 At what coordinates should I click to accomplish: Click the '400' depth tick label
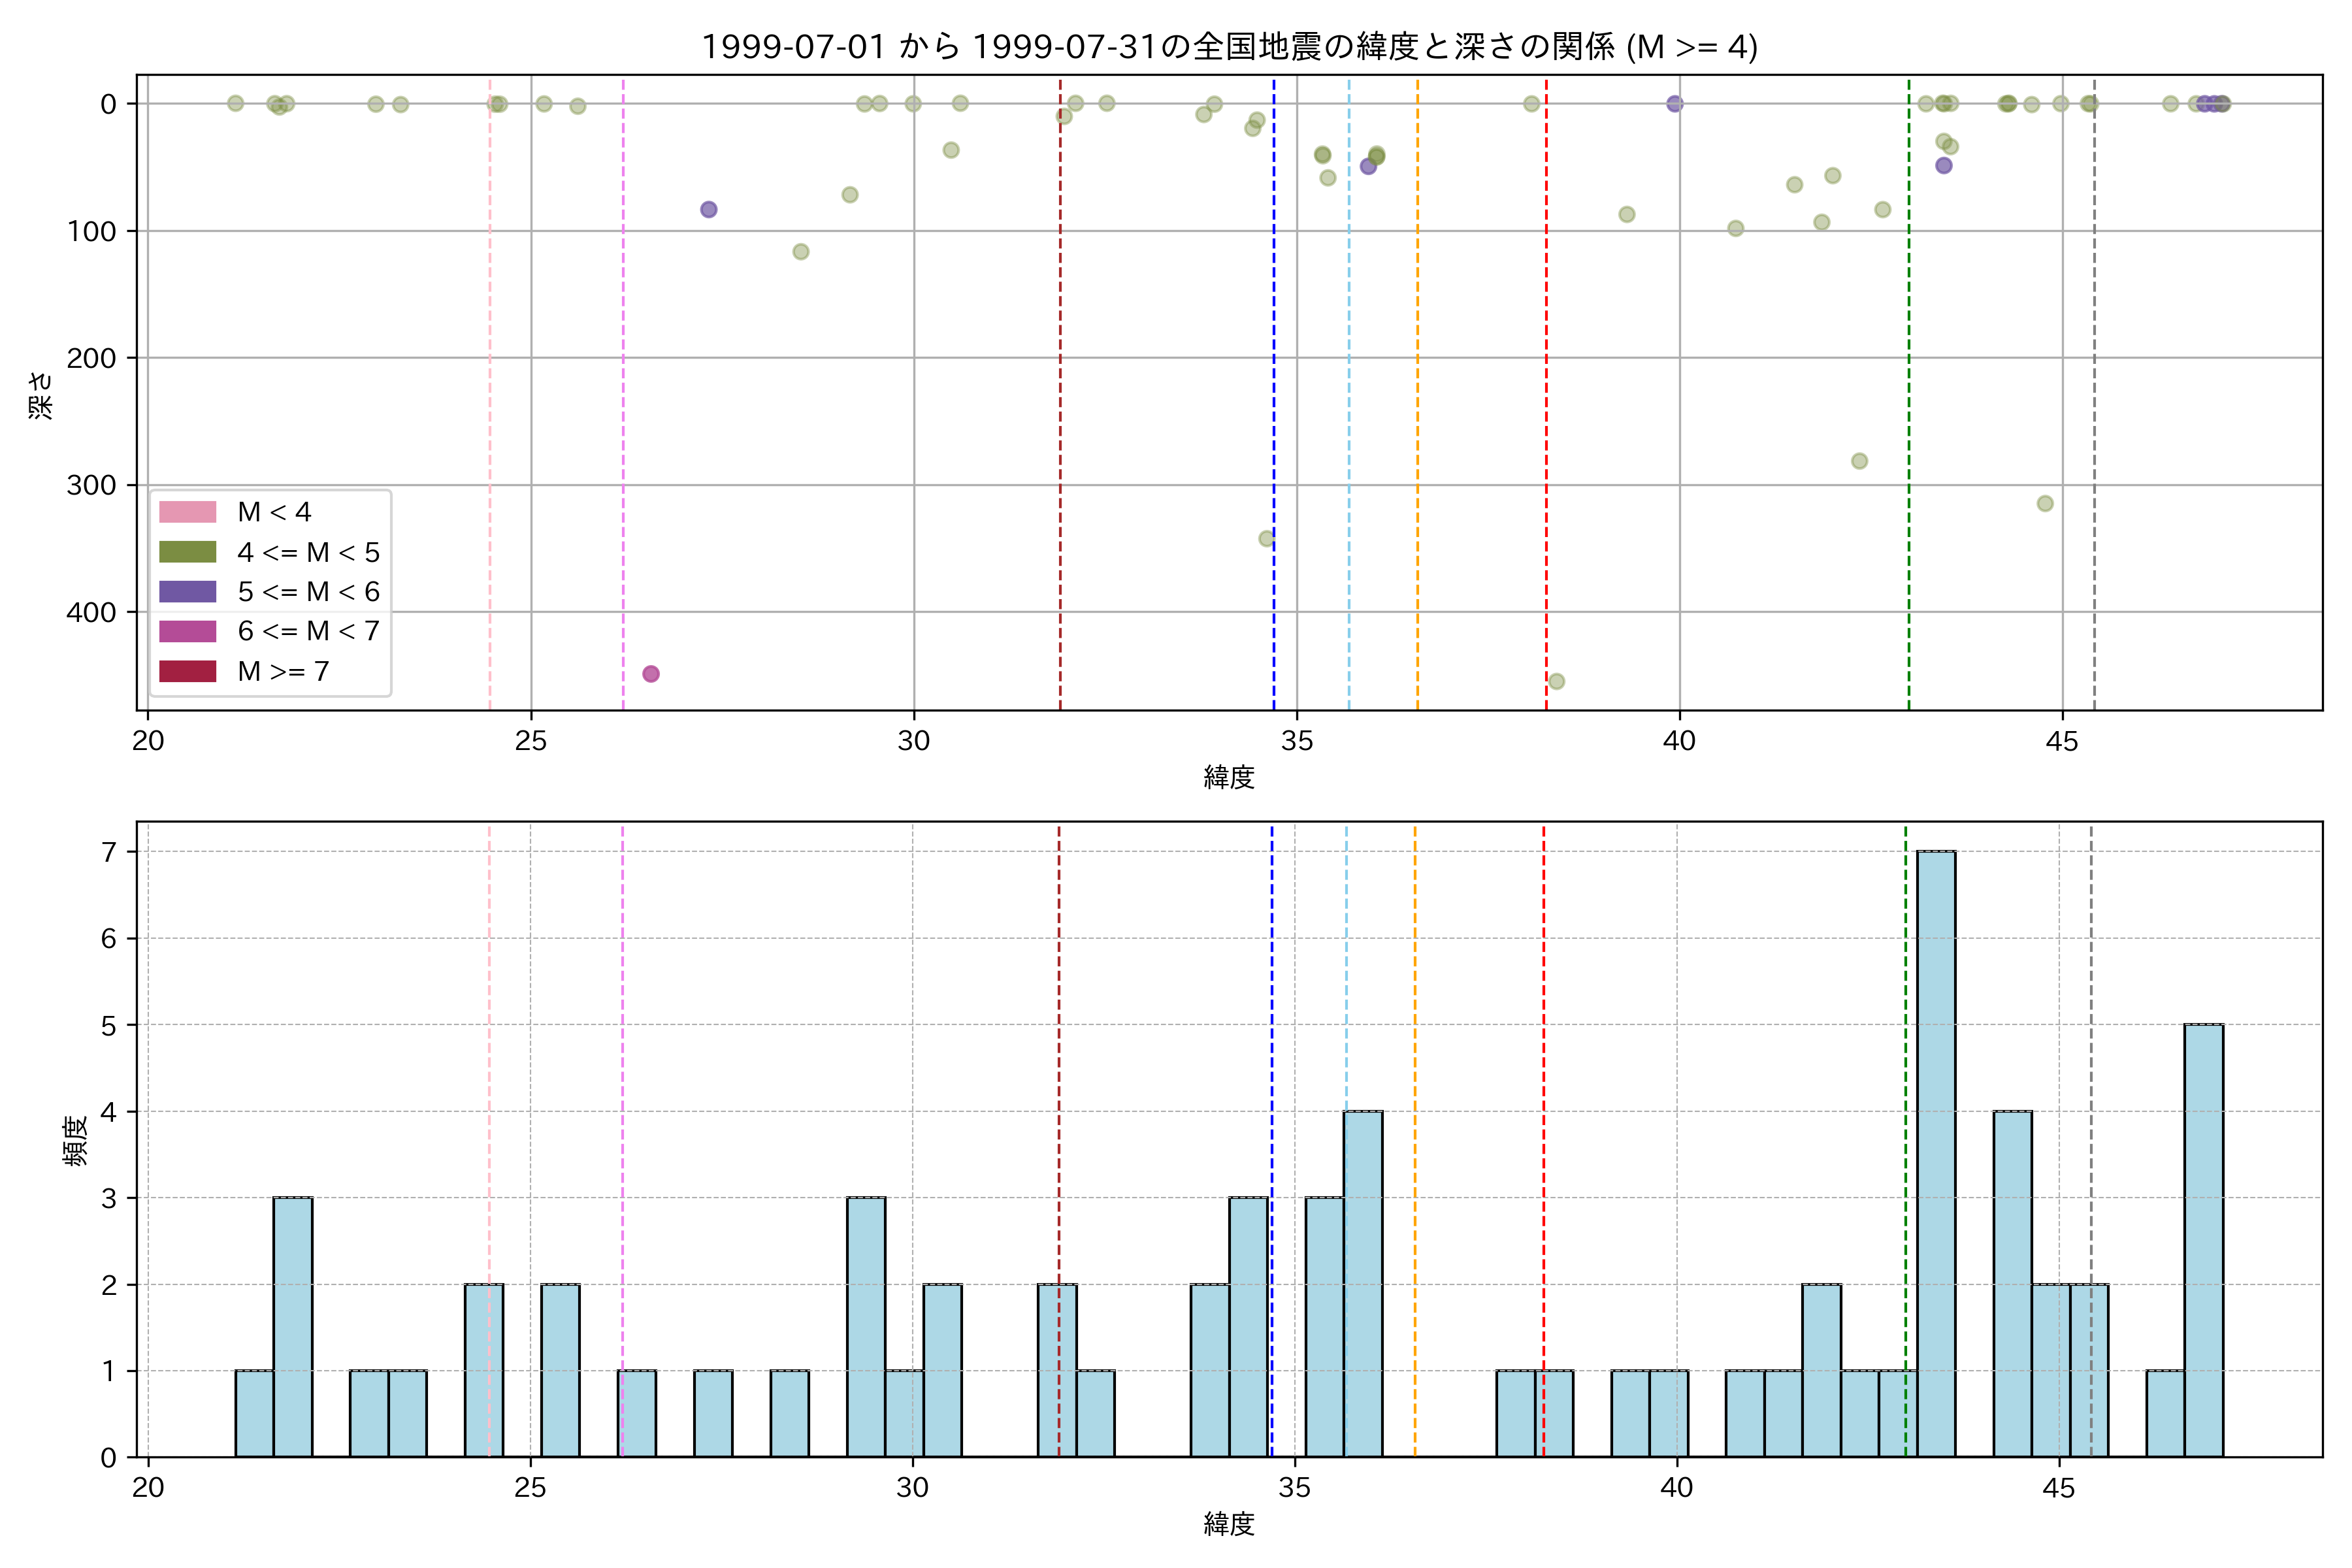tap(91, 612)
